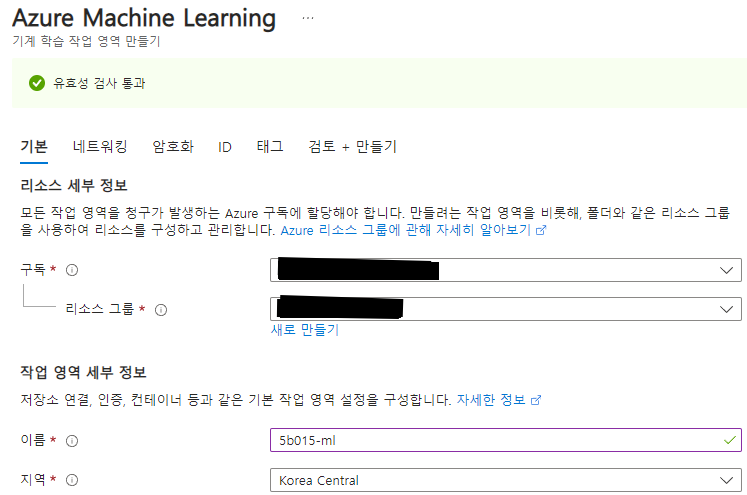This screenshot has height=495, width=747.
Task: Click external link icon after 자세한 정보
Action: [536, 400]
